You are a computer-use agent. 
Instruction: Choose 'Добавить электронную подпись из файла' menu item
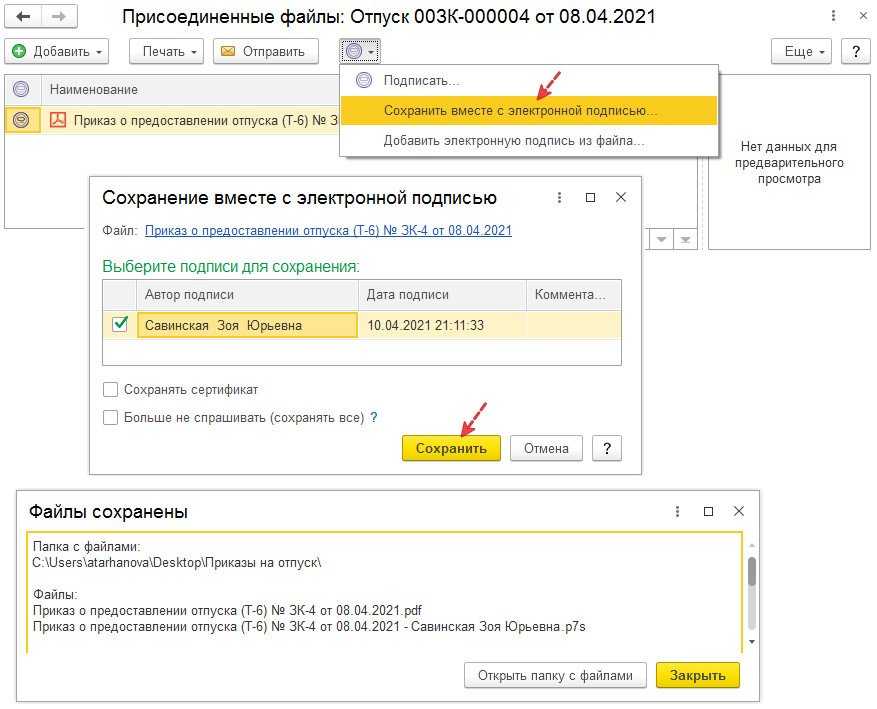point(514,141)
